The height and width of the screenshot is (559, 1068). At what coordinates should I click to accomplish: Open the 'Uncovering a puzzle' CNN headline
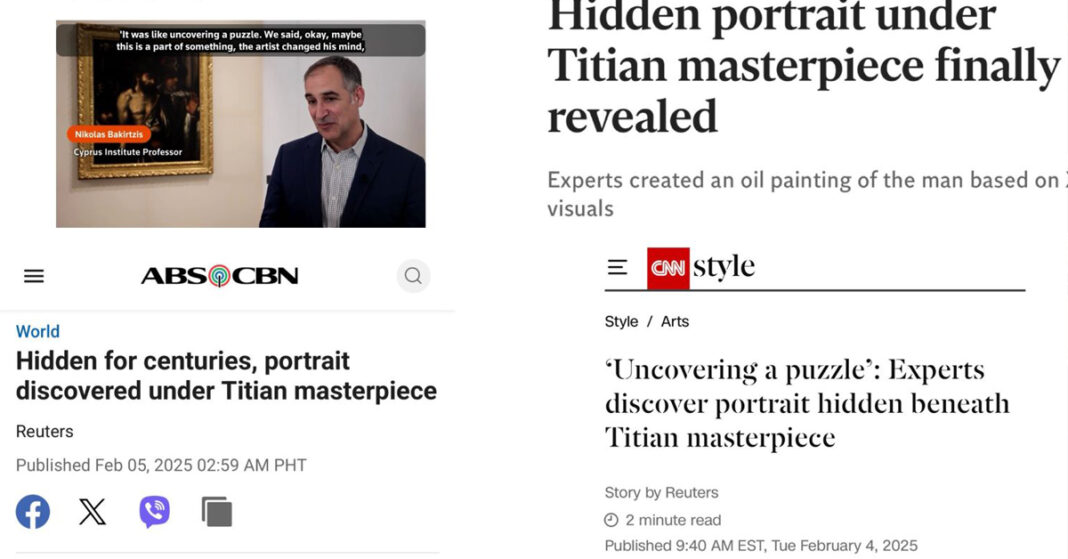806,403
